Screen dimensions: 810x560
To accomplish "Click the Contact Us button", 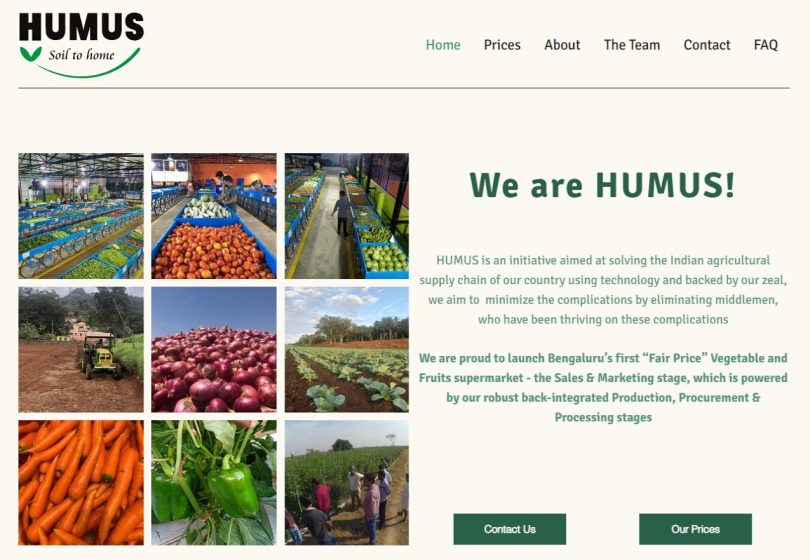I will (509, 529).
